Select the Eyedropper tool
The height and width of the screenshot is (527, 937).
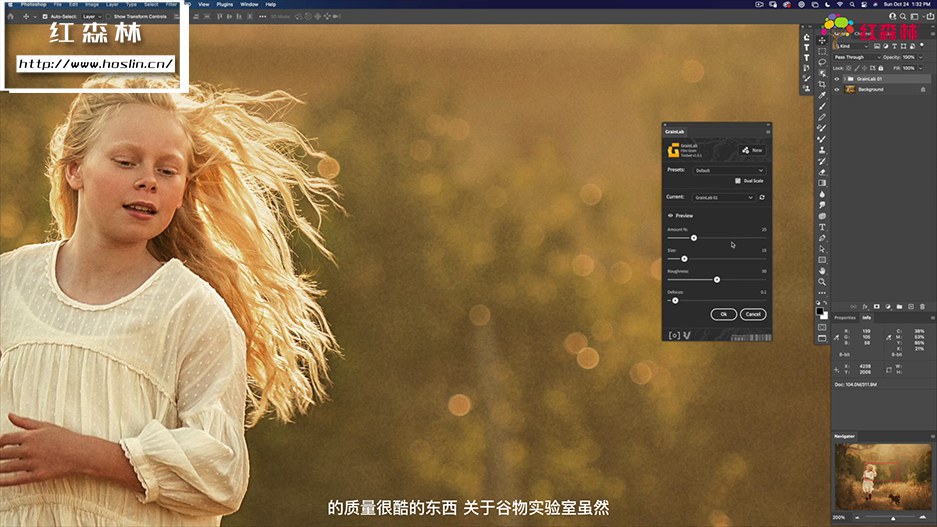(822, 95)
